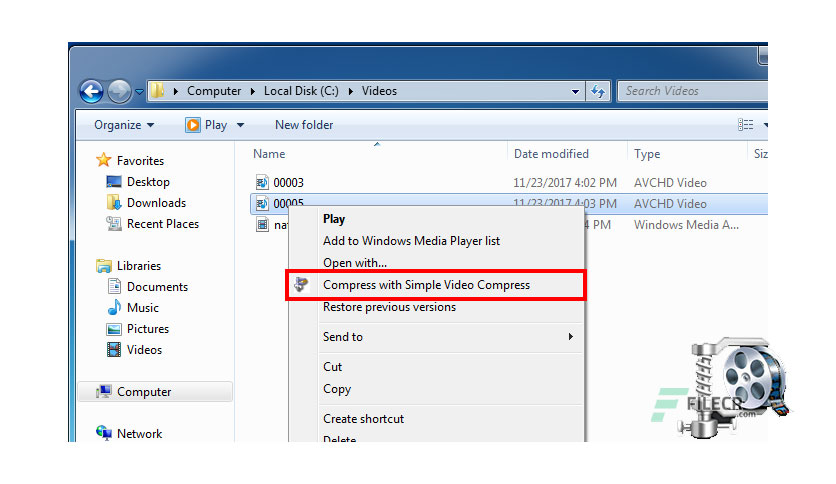Select Downloads in the navigation pane
Image resolution: width=836 pixels, height=484 pixels.
pyautogui.click(x=156, y=203)
